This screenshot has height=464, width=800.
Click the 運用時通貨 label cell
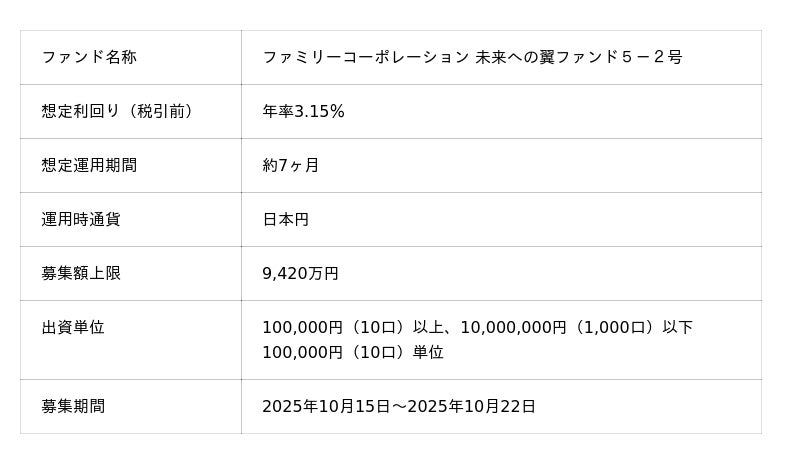click(x=81, y=219)
